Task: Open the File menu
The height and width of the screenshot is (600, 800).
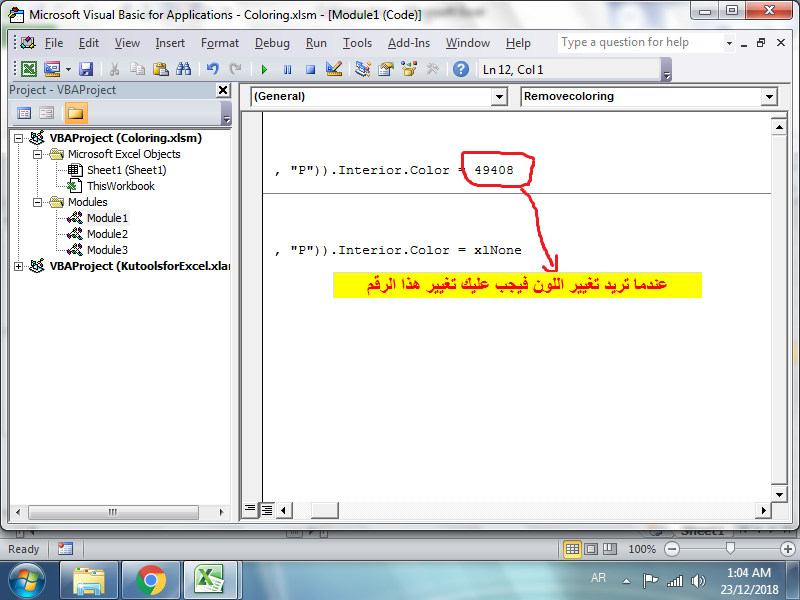Action: (54, 43)
